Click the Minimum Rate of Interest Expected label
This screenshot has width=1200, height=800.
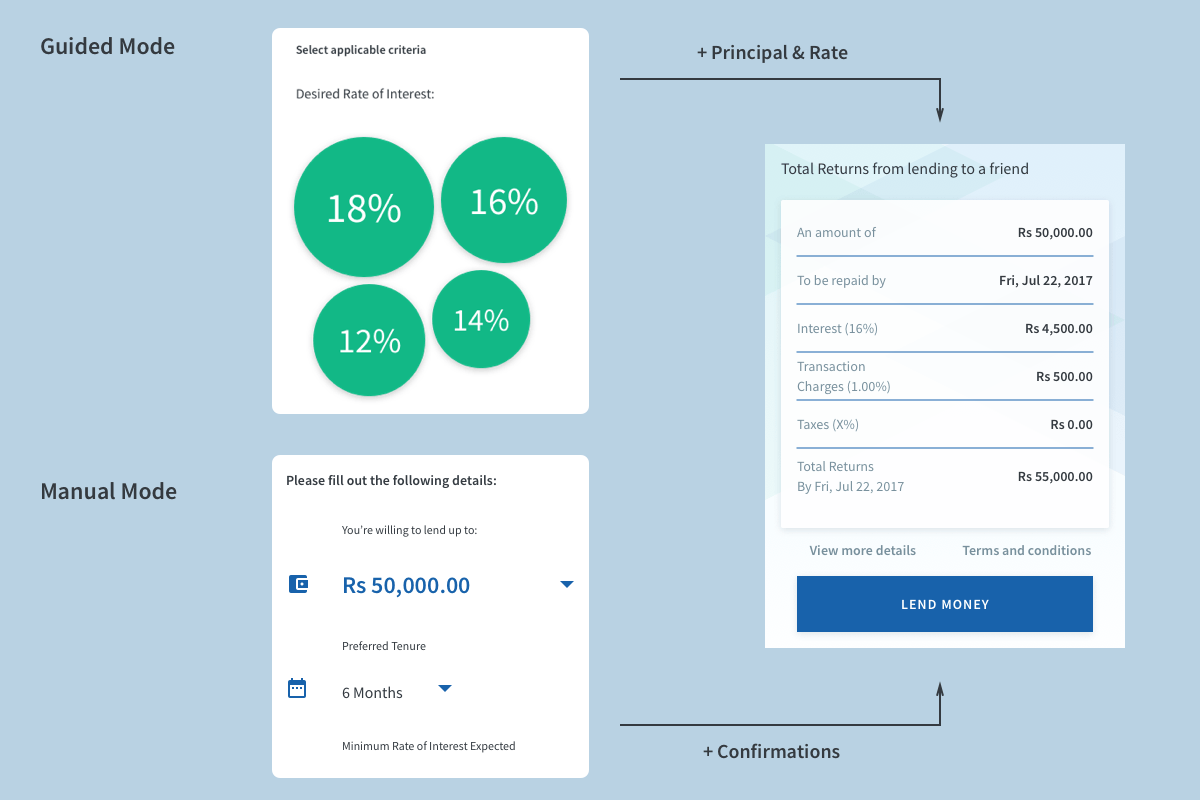(428, 746)
